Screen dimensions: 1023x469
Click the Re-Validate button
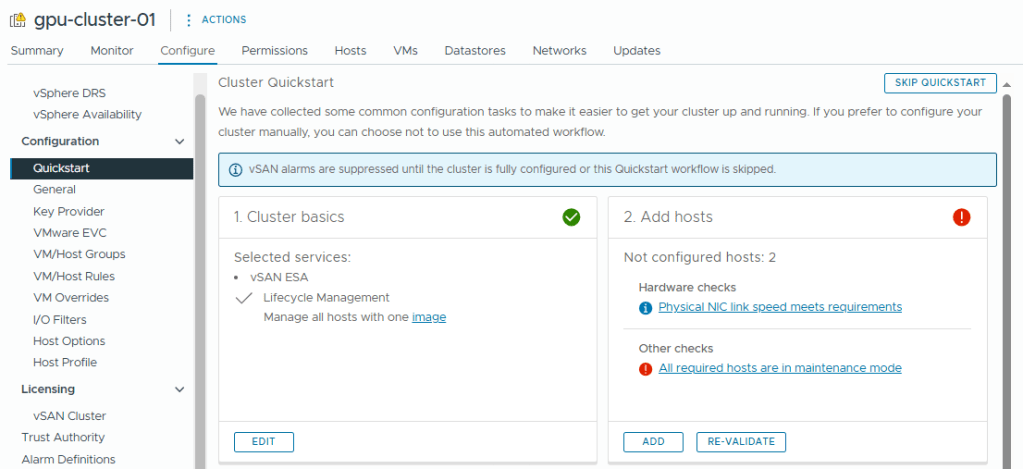(740, 442)
